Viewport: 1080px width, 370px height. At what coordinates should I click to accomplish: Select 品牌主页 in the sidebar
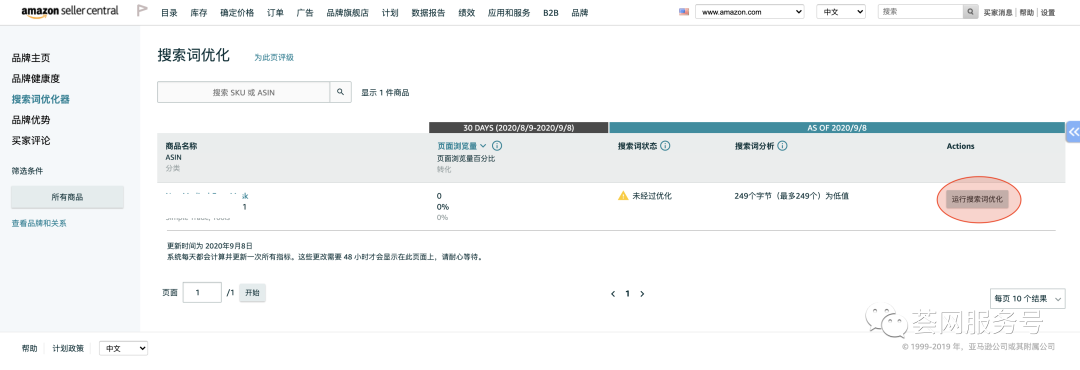click(31, 58)
